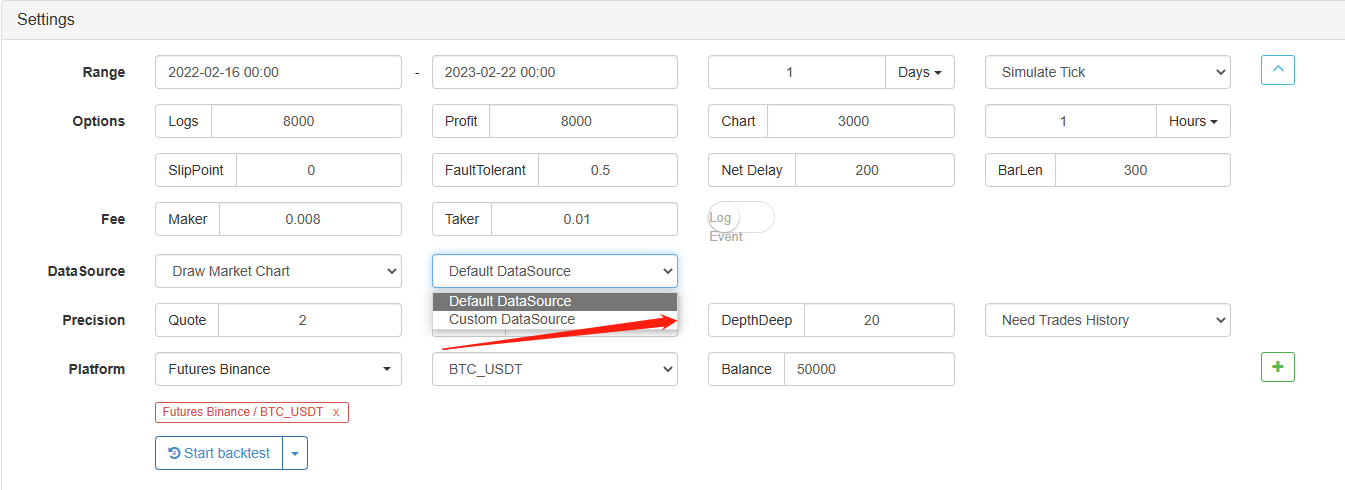Screen dimensions: 1345x490
Task: Remove the Futures Binance / BTC_USDT tag
Action: (336, 412)
